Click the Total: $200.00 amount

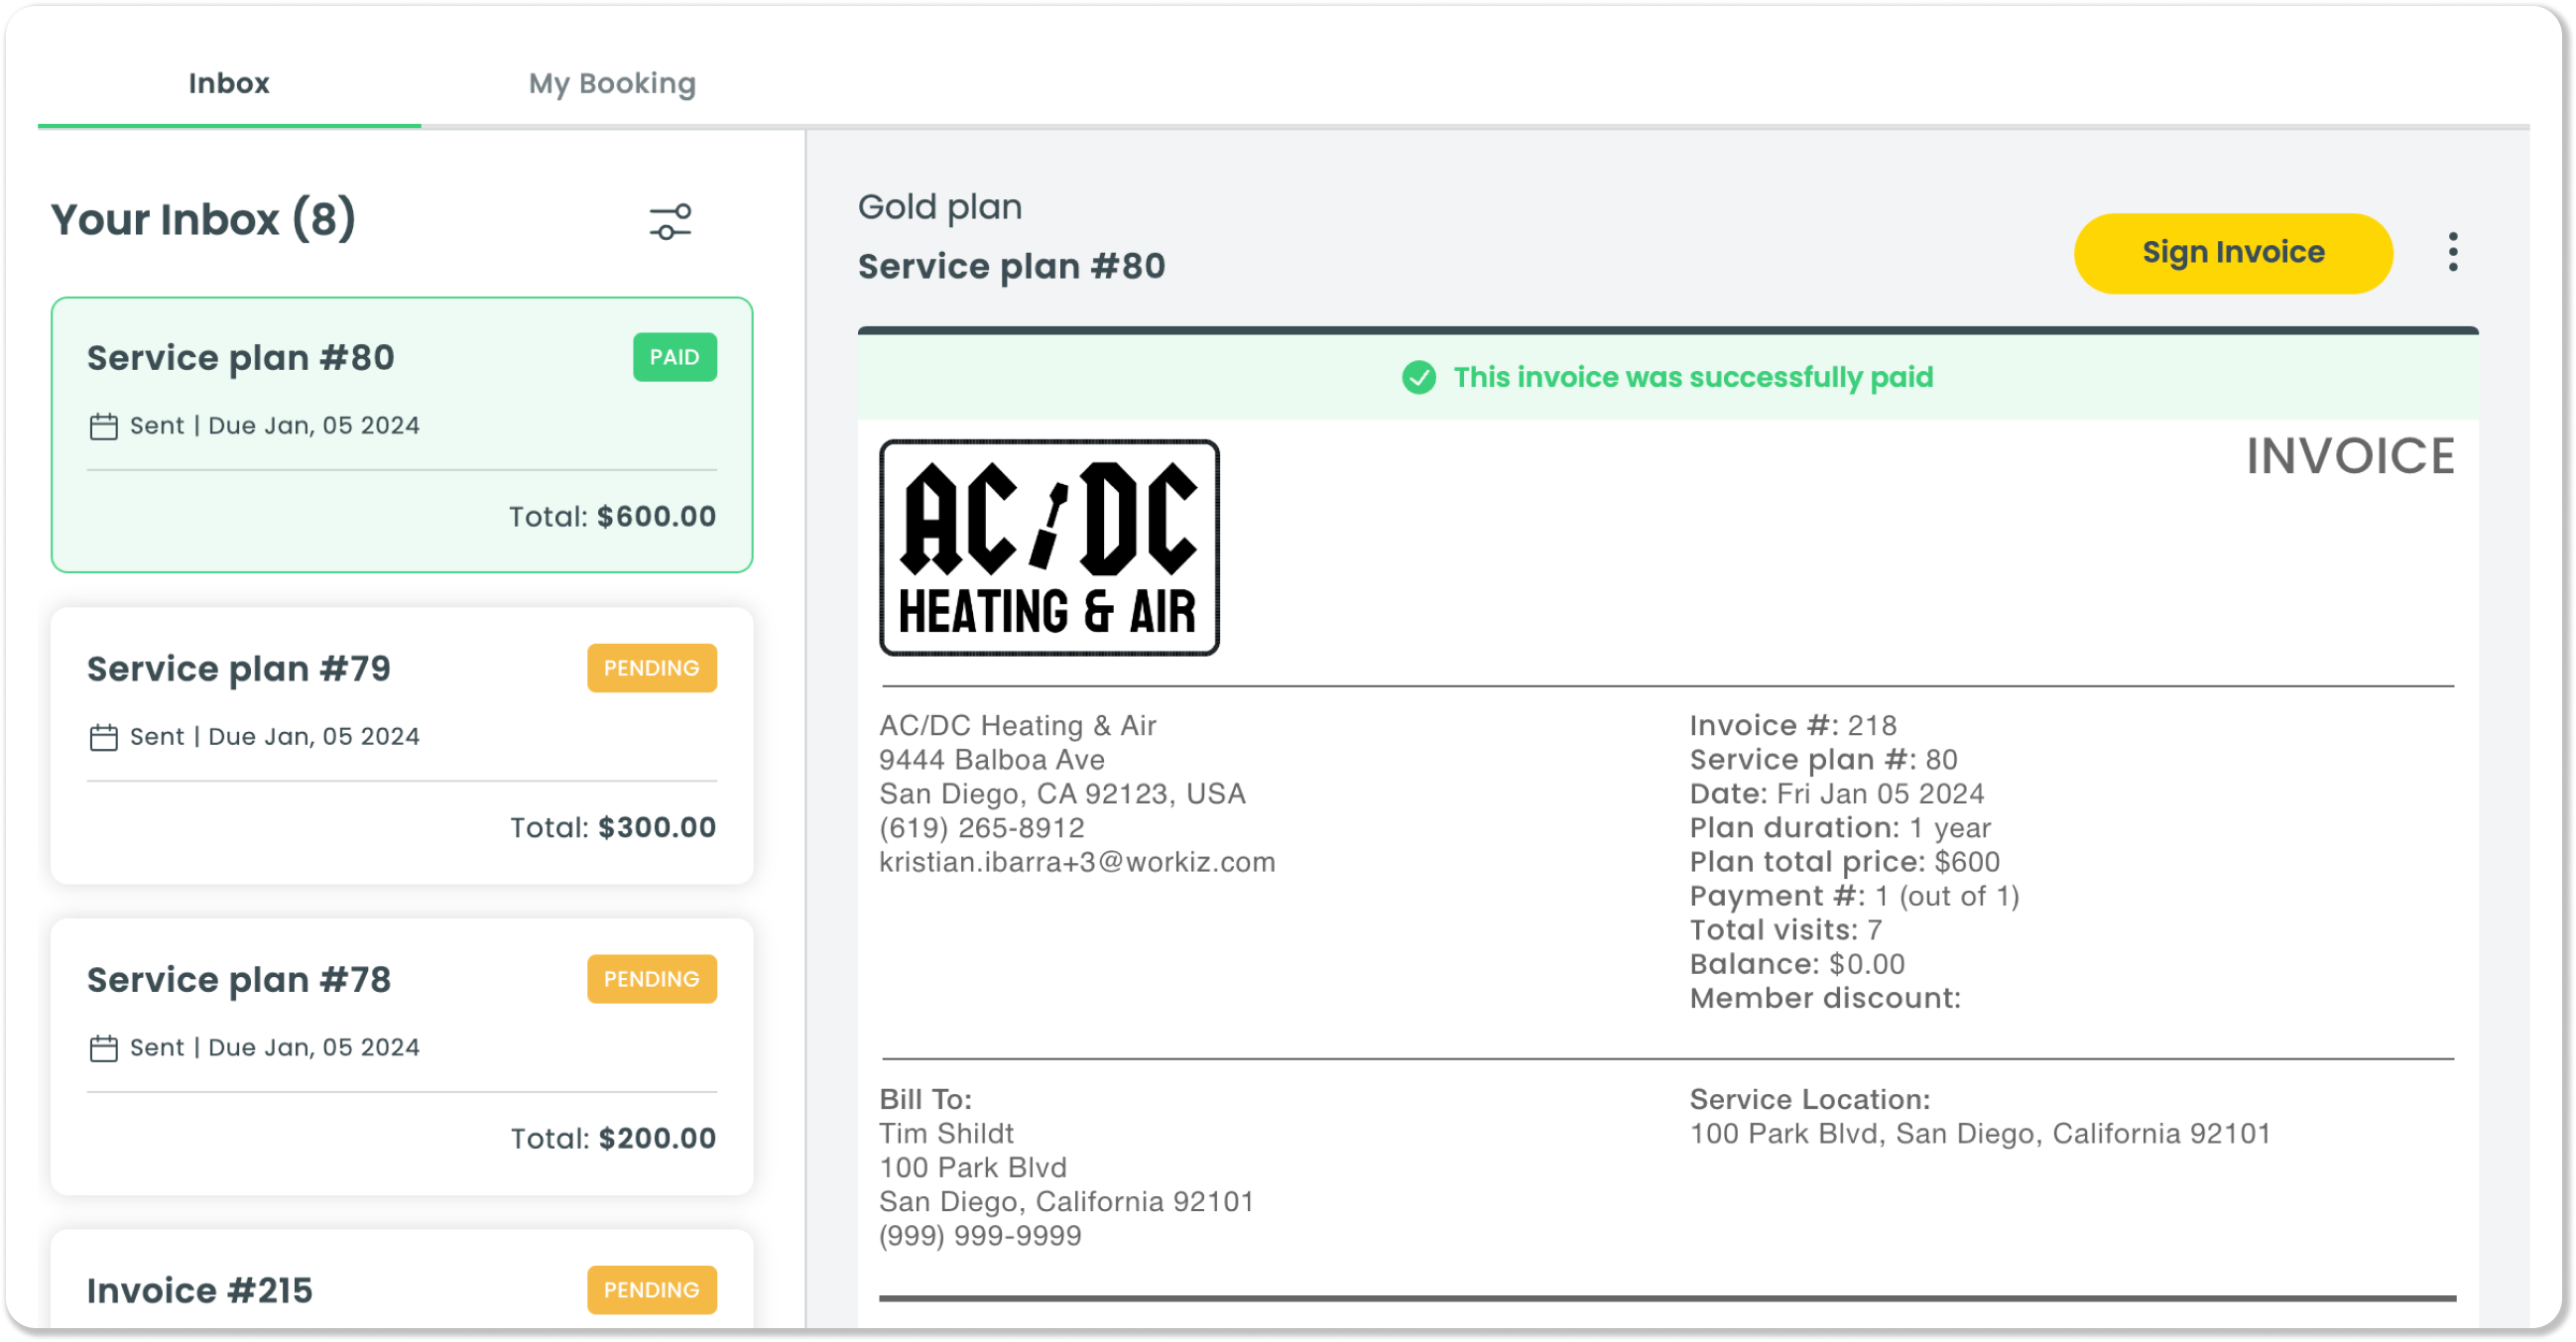click(x=613, y=1139)
